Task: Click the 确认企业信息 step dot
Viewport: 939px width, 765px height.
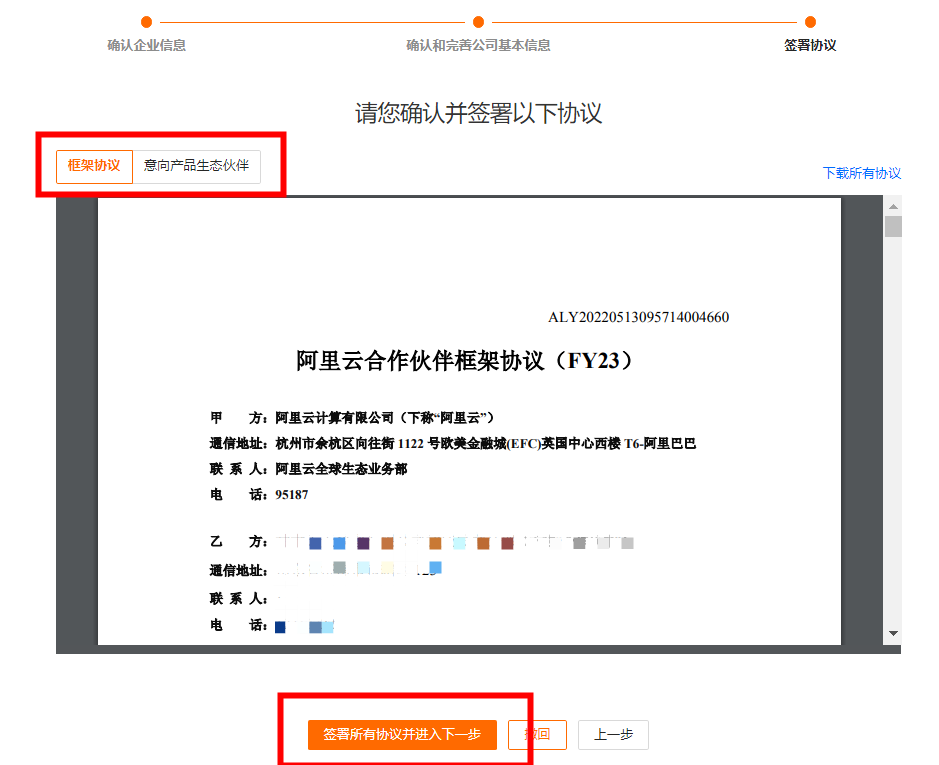Action: click(146, 22)
